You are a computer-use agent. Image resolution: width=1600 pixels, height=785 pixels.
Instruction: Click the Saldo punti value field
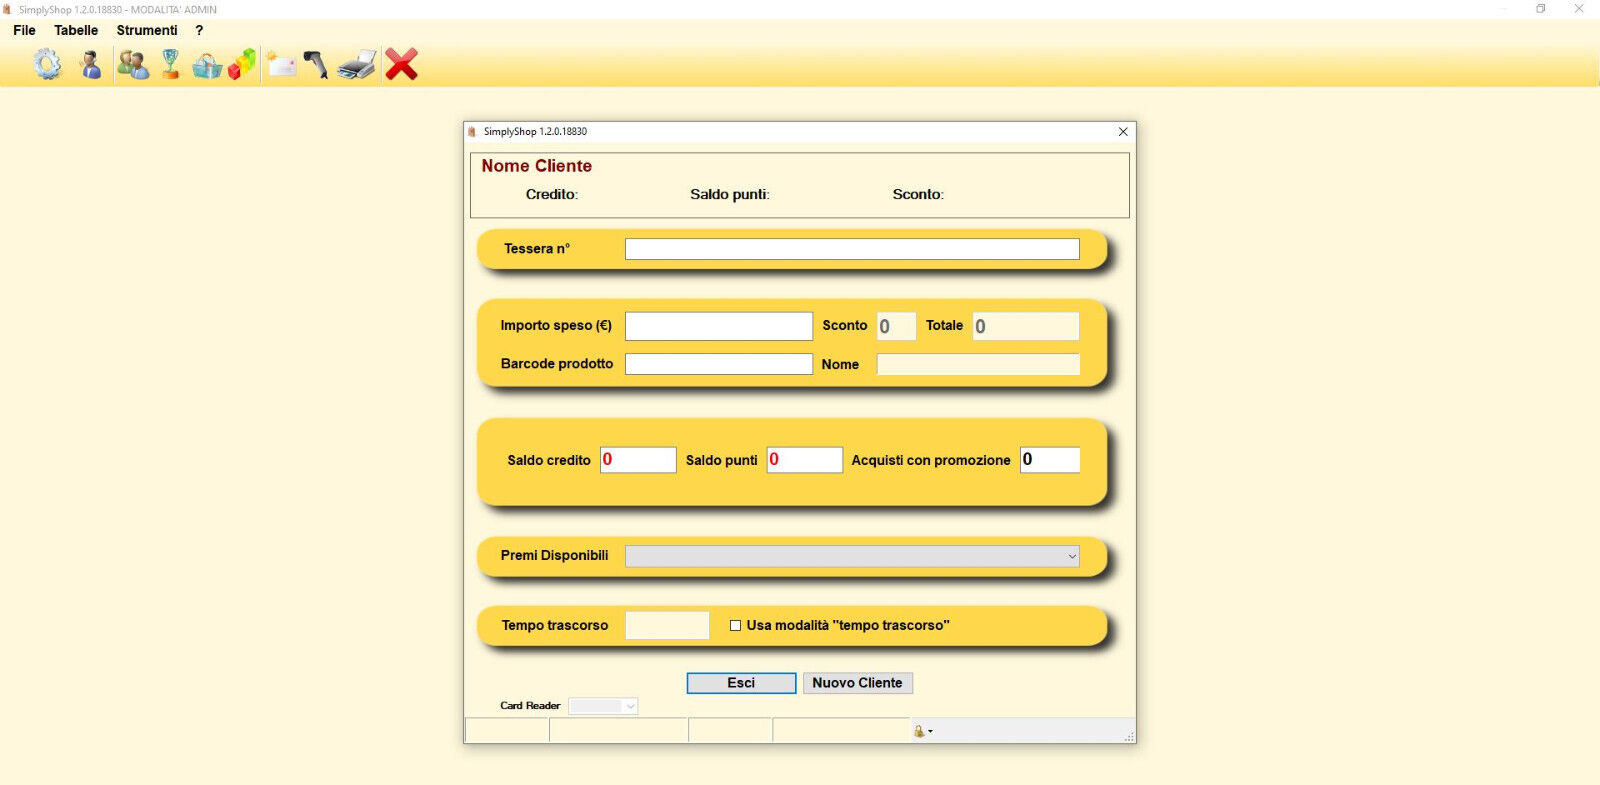(805, 460)
